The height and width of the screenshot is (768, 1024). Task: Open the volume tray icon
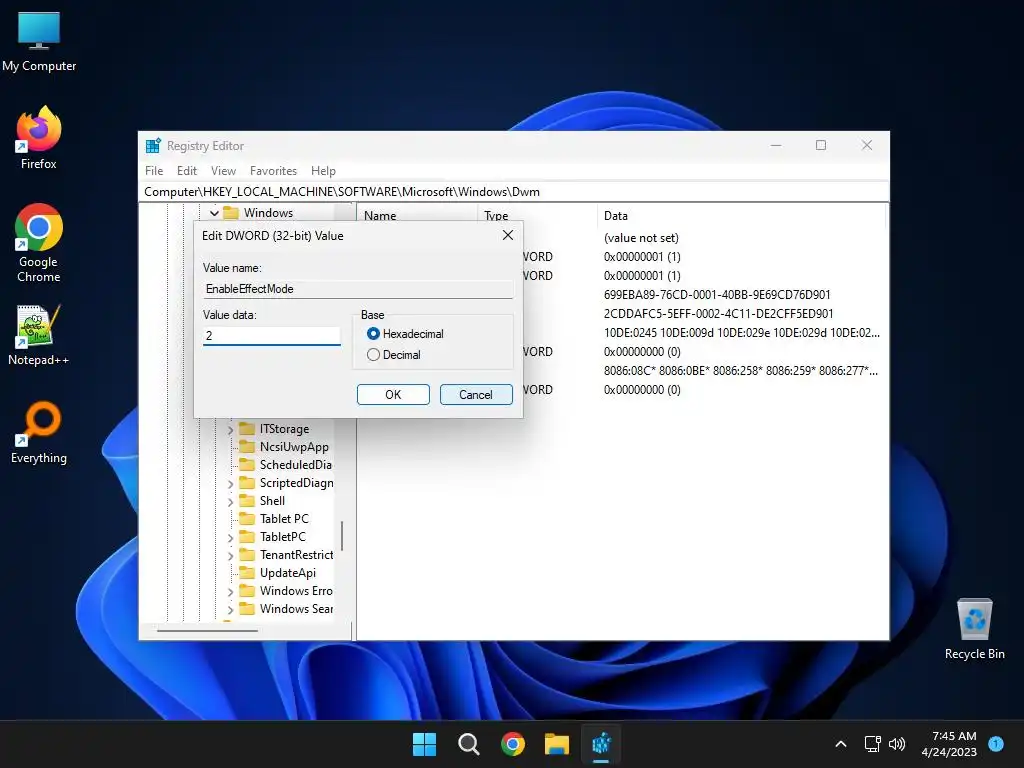point(897,744)
